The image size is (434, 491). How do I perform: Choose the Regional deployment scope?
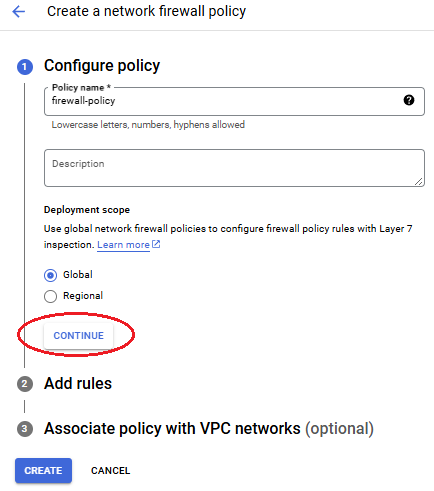50,296
